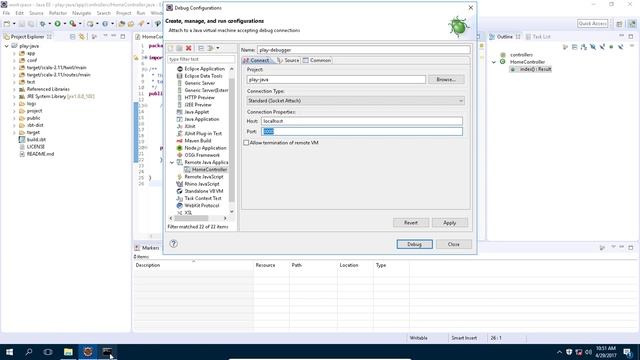Expand the app folder in Project Explorer
Image resolution: width=640 pixels, height=360 pixels.
coord(14,53)
